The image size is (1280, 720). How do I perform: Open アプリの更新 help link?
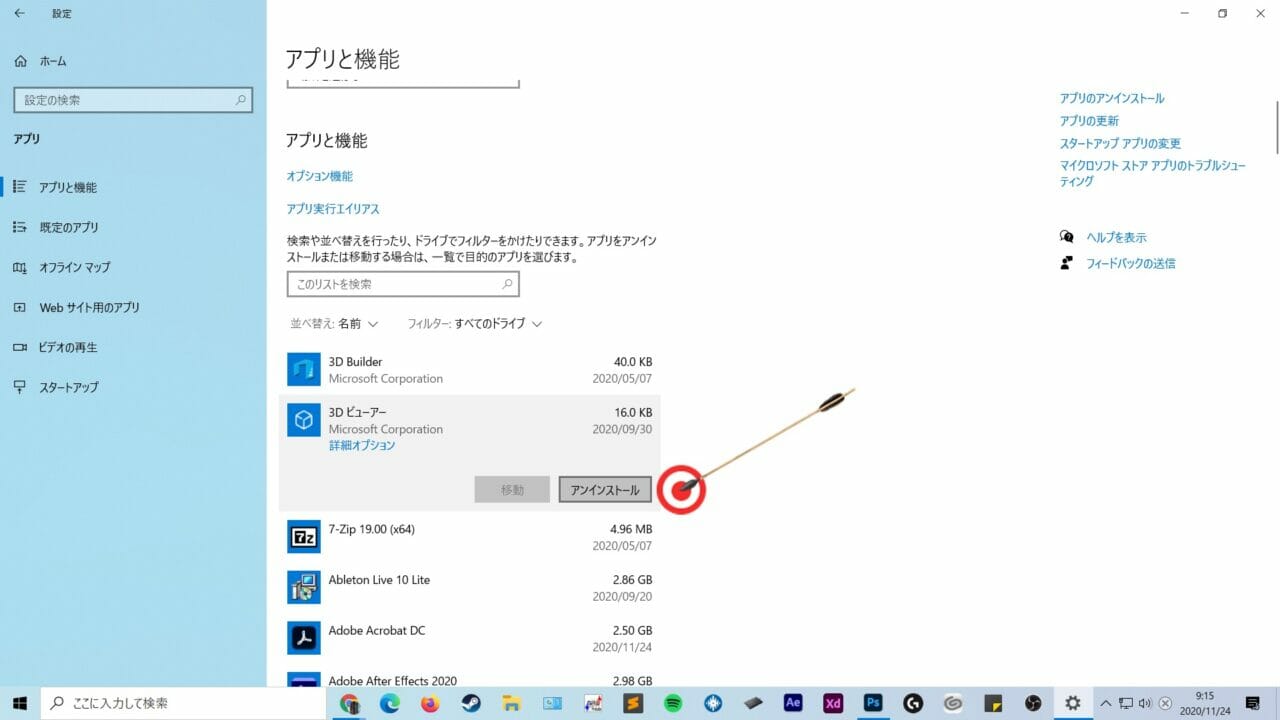(x=1089, y=120)
